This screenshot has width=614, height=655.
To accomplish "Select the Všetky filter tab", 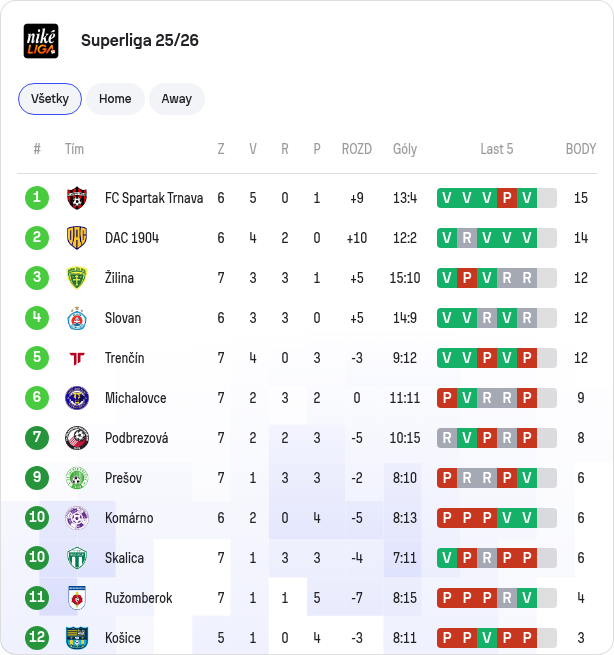I will [x=50, y=99].
